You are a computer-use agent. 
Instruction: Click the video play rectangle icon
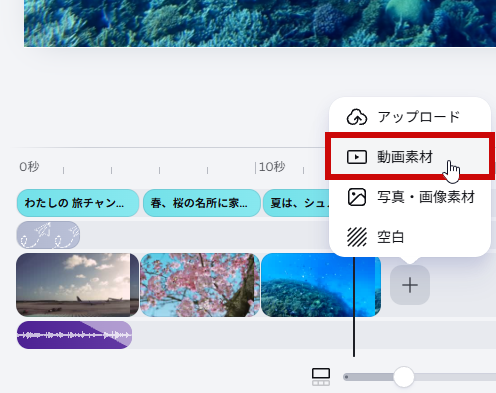click(x=357, y=157)
